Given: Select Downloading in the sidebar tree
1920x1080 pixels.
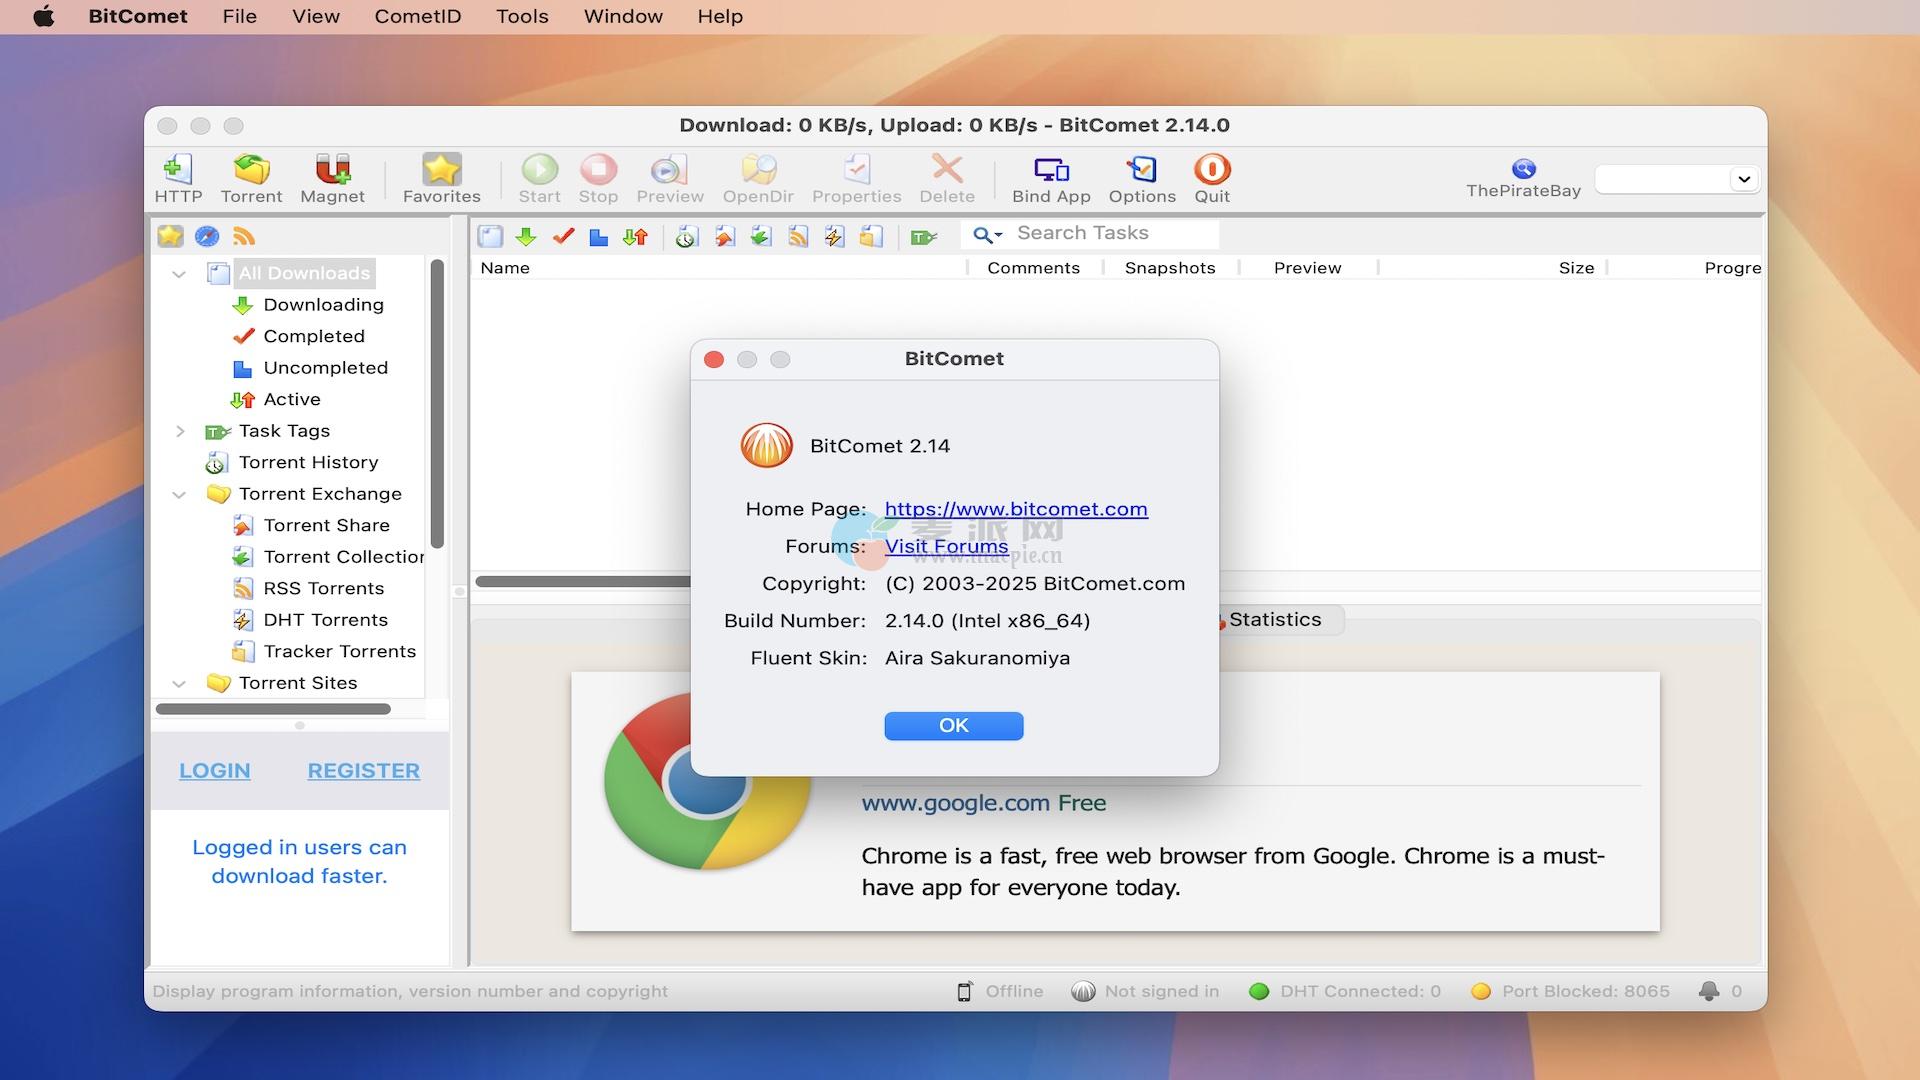Looking at the screenshot, I should pyautogui.click(x=323, y=305).
